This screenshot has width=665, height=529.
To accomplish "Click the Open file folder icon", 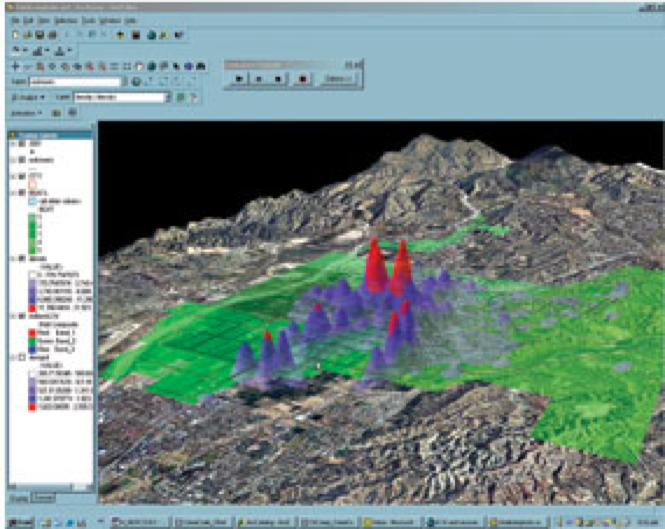I will point(25,33).
